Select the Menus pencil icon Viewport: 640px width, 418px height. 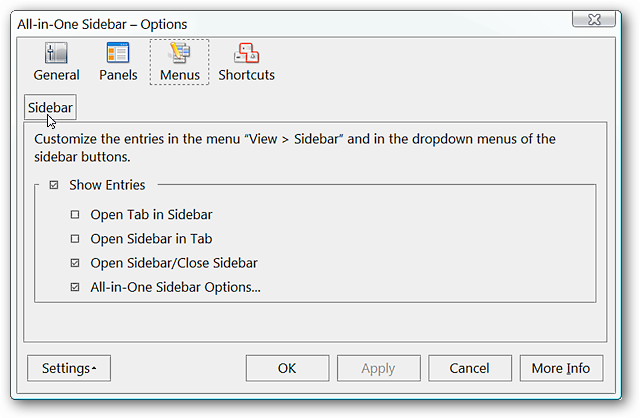click(x=180, y=53)
